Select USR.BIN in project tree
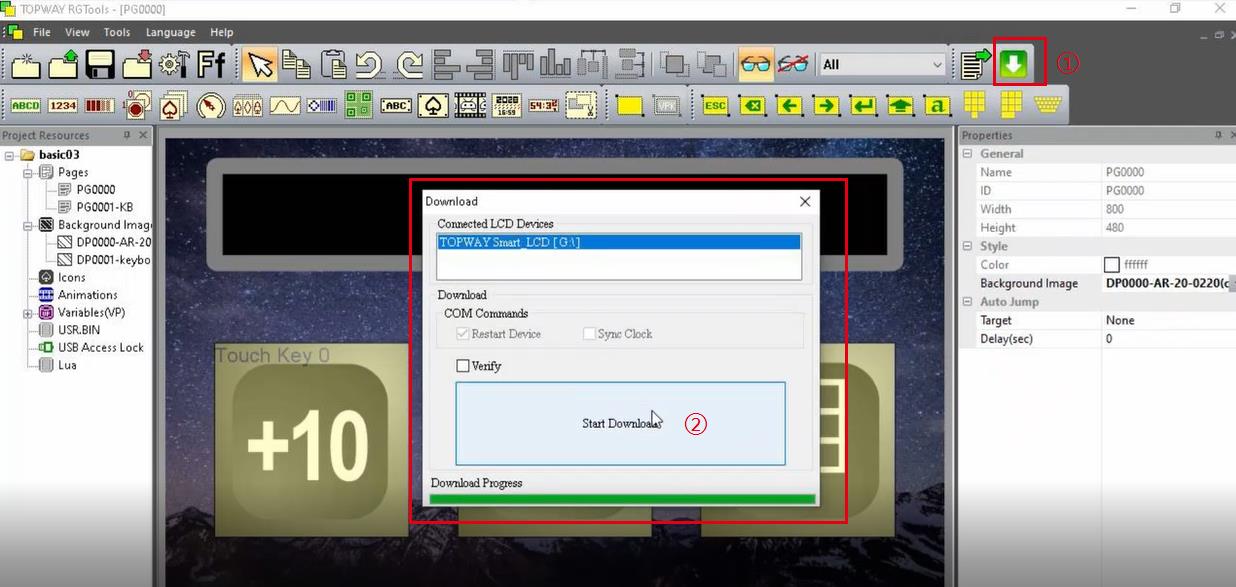Viewport: 1236px width, 587px height. [x=79, y=330]
